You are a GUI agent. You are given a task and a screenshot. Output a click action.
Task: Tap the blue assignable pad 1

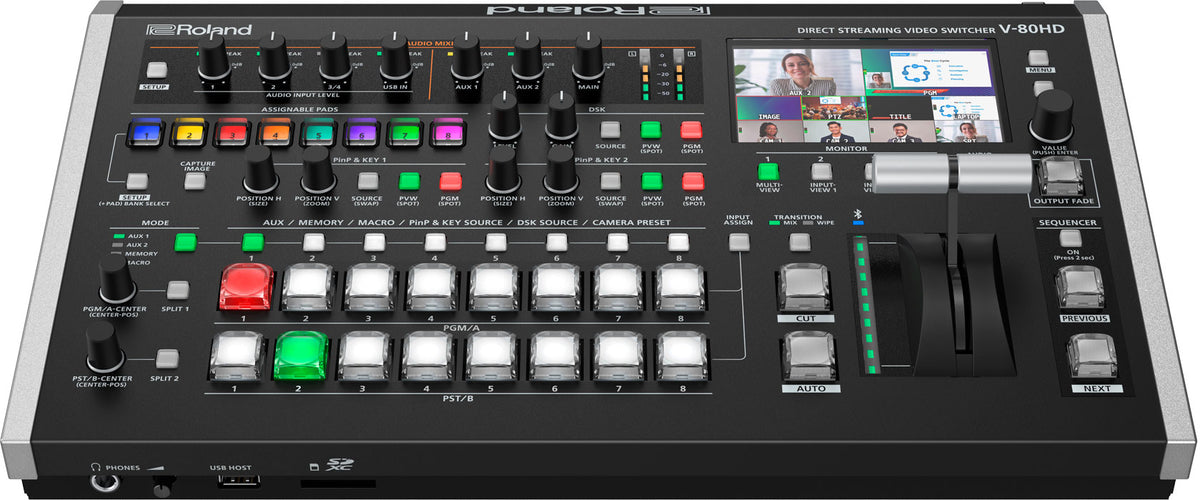point(148,133)
